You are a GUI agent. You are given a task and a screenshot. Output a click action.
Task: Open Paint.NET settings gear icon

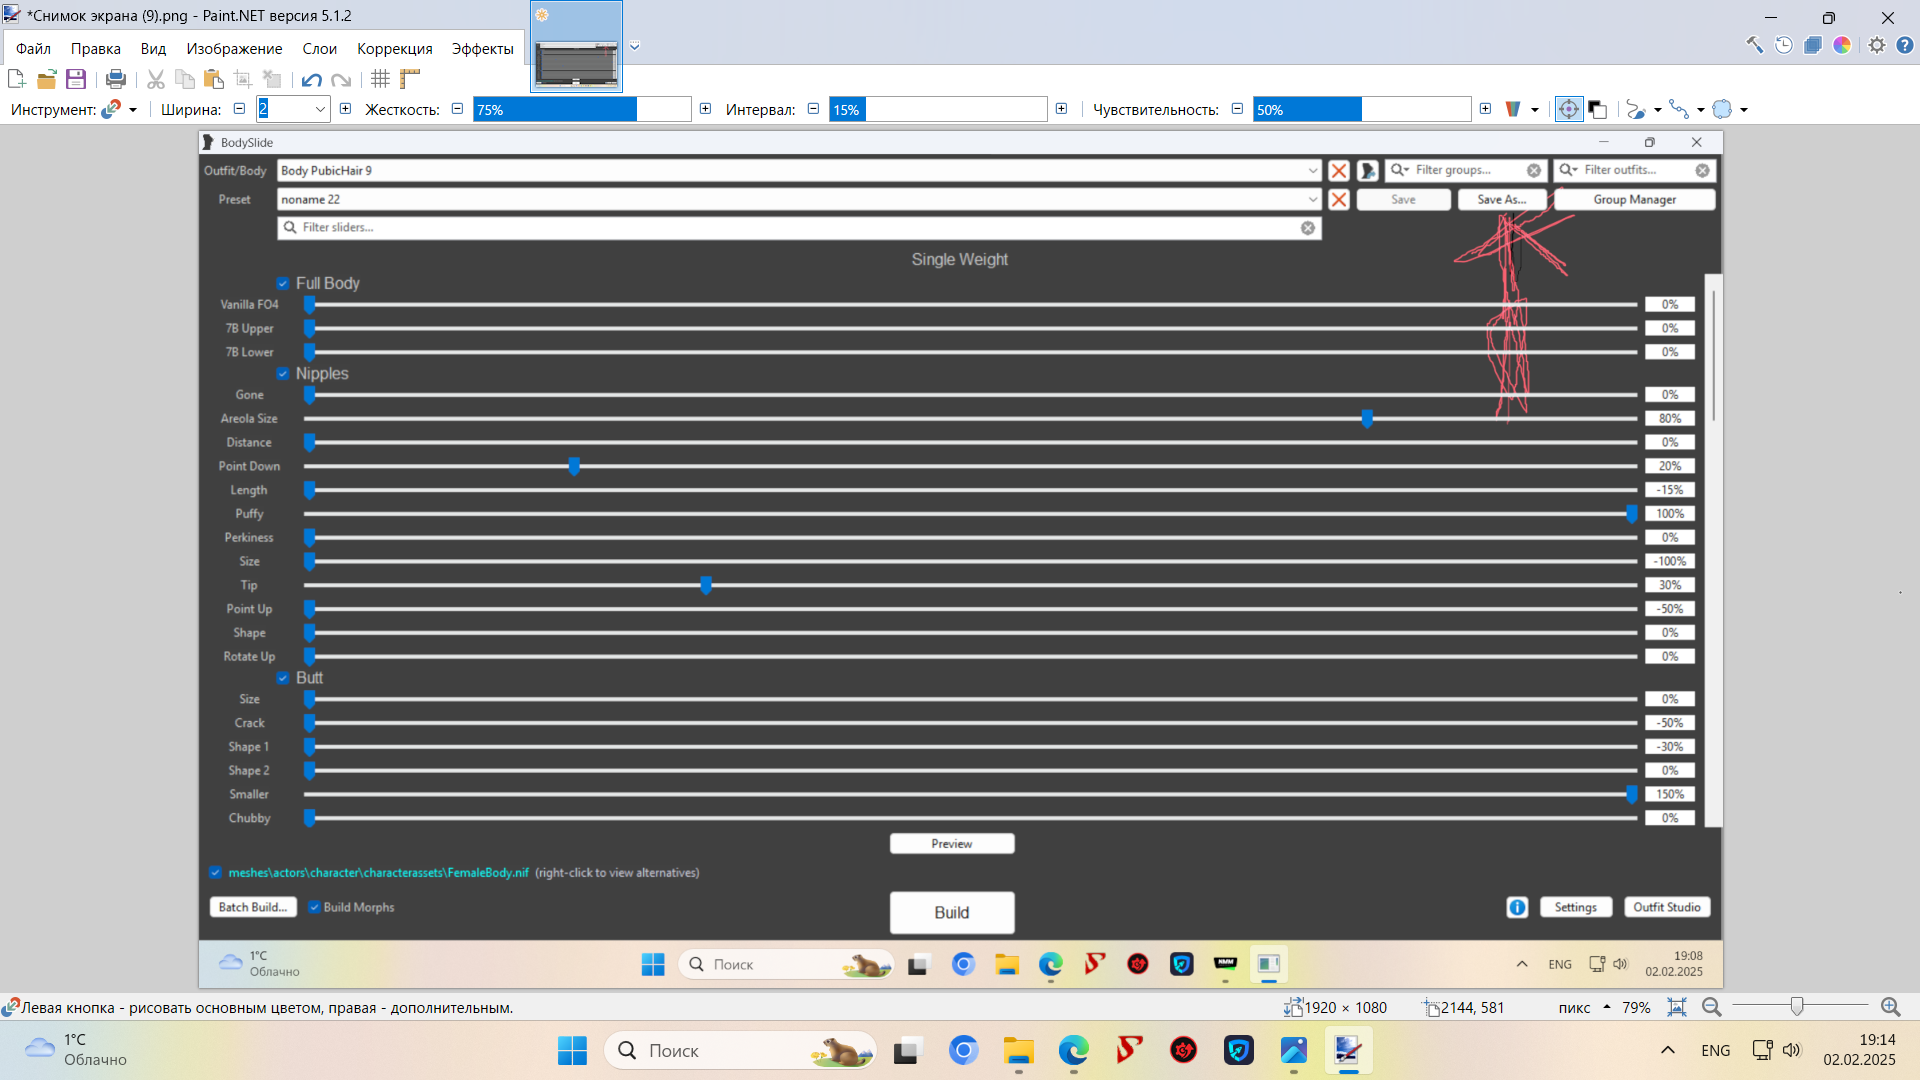tap(1877, 45)
